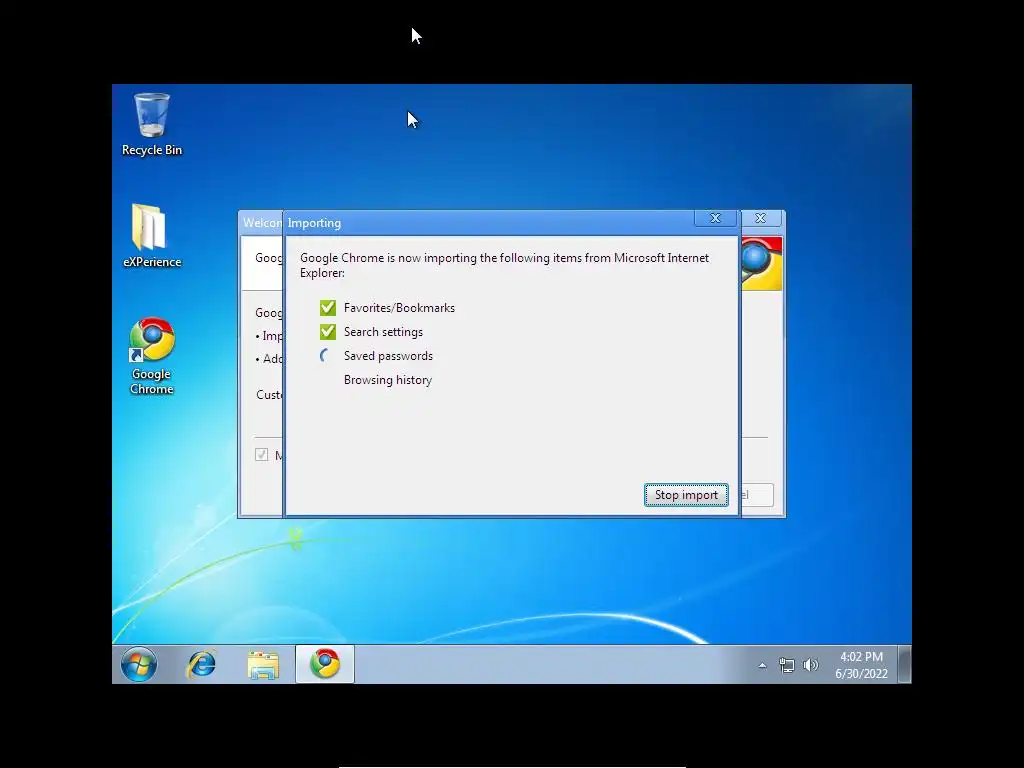Viewport: 1024px width, 768px height.
Task: Click the Search settings green checkmark
Action: (x=328, y=332)
